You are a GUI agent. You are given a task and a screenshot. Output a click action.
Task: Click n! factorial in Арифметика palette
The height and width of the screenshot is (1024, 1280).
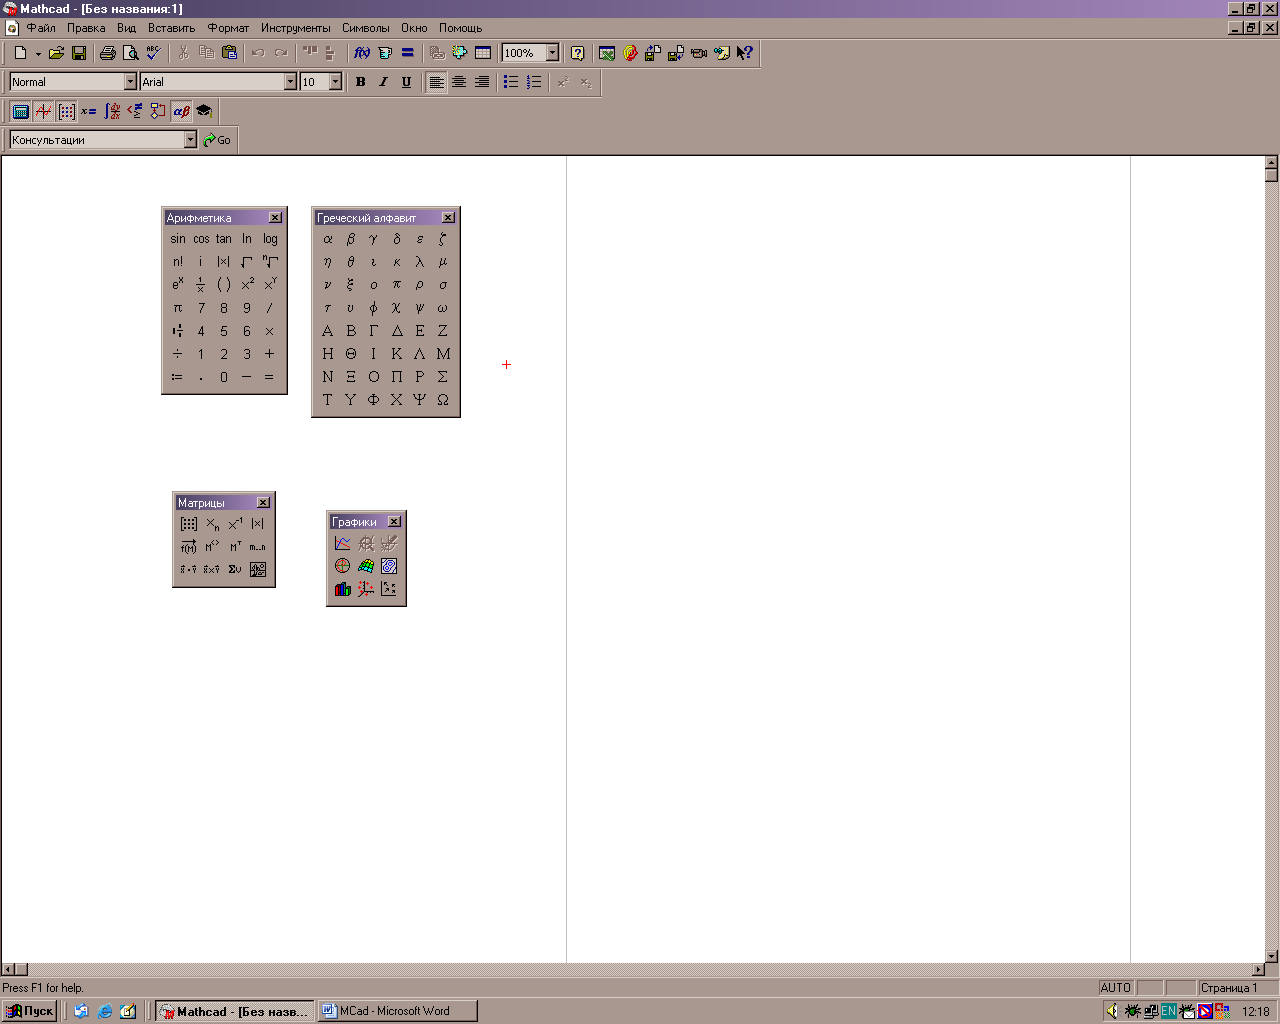[178, 262]
